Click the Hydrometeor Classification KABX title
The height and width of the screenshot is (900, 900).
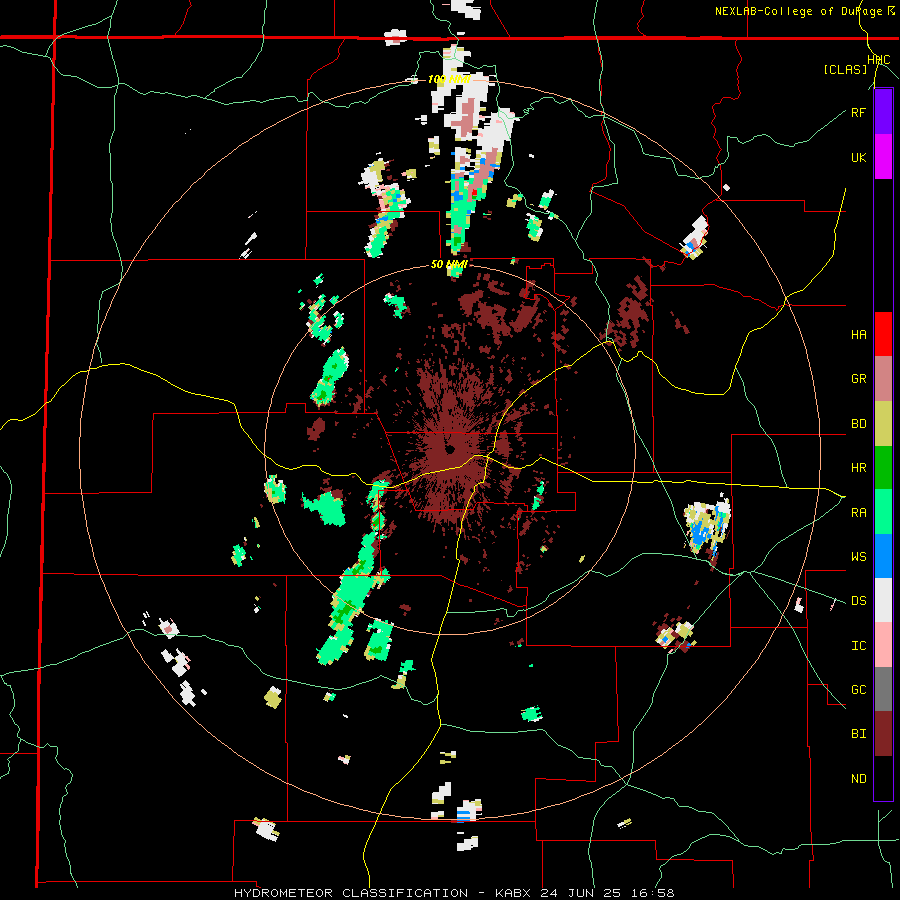[x=454, y=893]
